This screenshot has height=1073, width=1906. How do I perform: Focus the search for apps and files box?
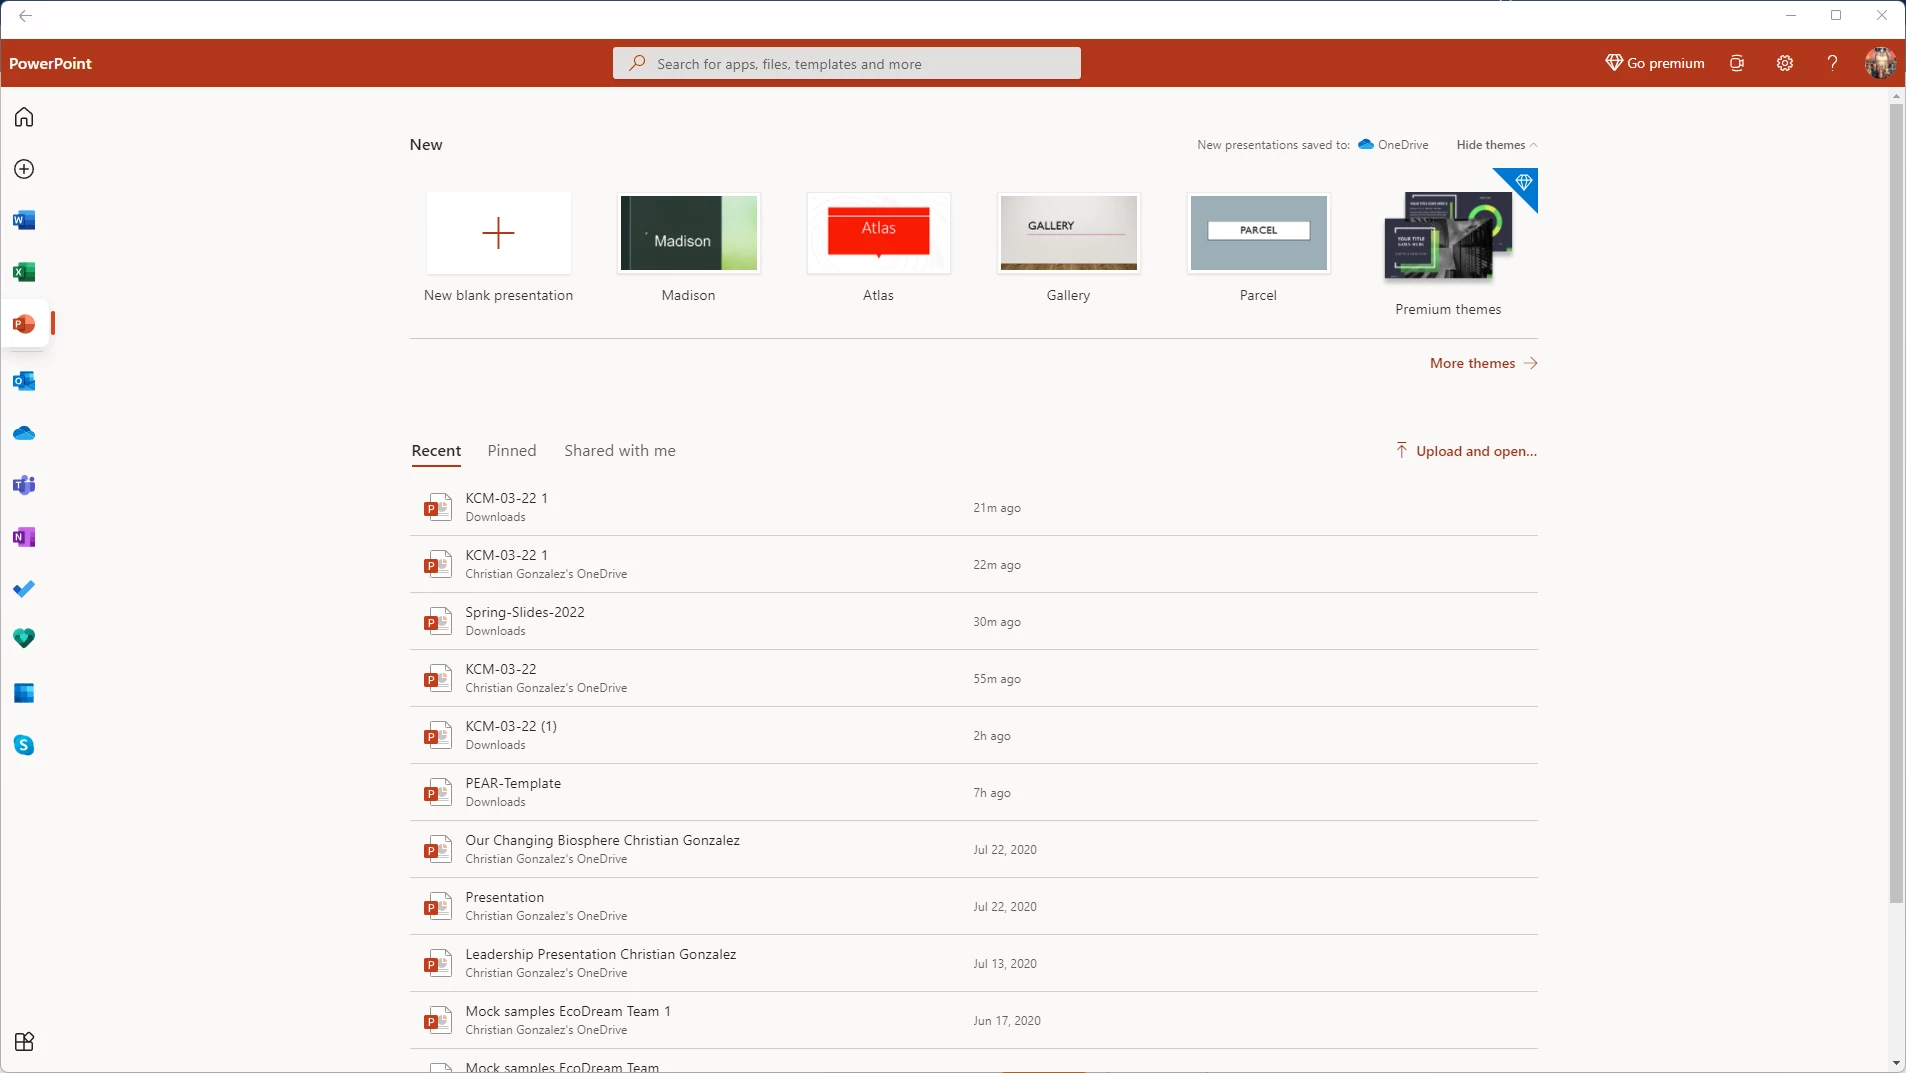pos(846,63)
